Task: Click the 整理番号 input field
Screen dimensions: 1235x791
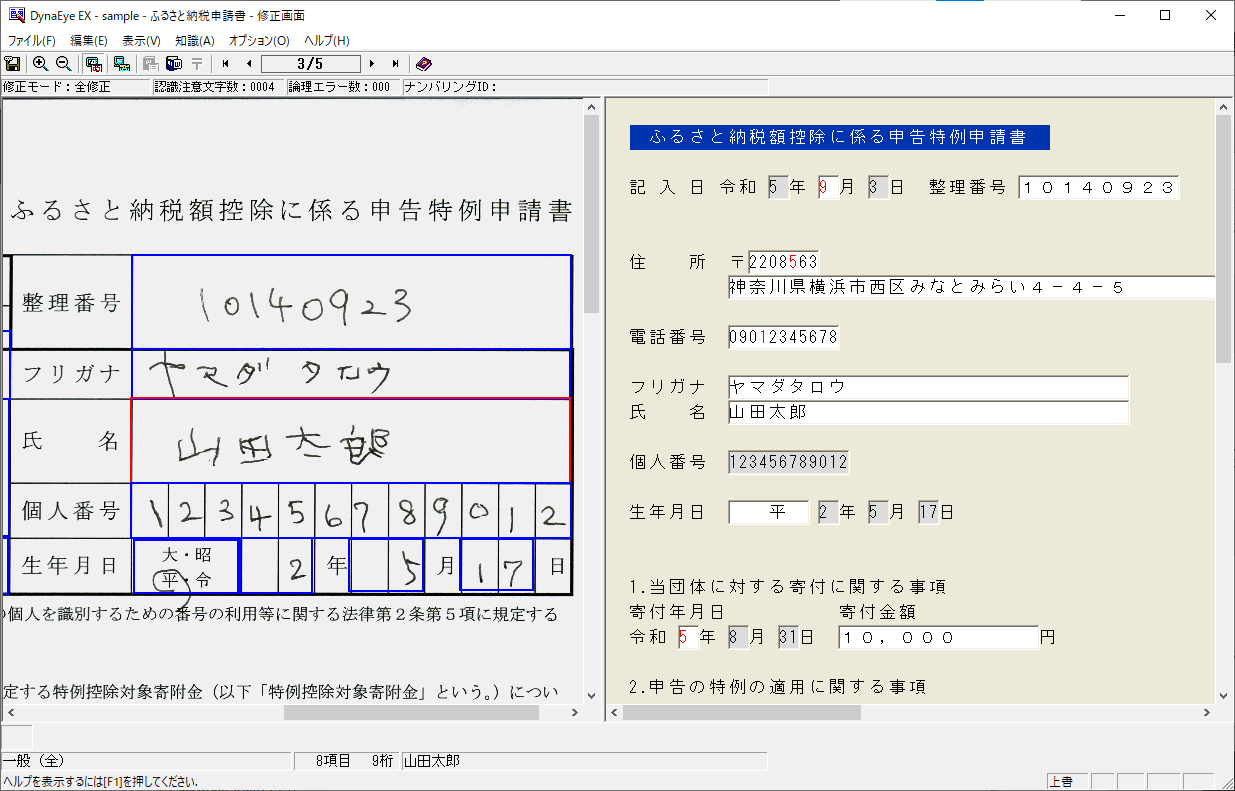Action: point(1099,187)
